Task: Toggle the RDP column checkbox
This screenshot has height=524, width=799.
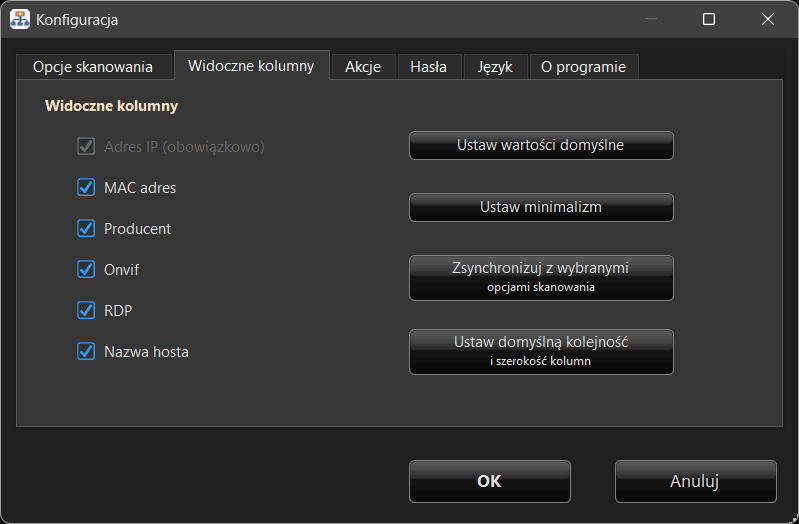Action: pos(86,310)
